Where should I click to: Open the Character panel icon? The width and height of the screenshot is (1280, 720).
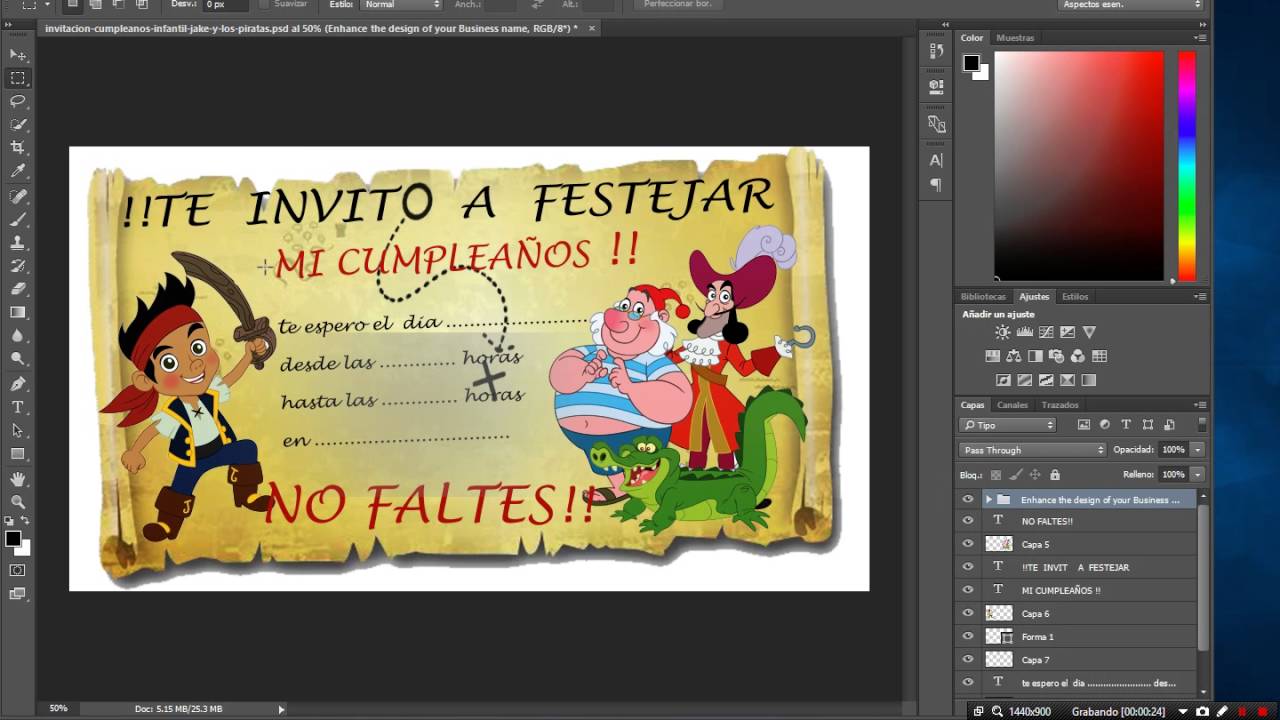click(x=936, y=160)
